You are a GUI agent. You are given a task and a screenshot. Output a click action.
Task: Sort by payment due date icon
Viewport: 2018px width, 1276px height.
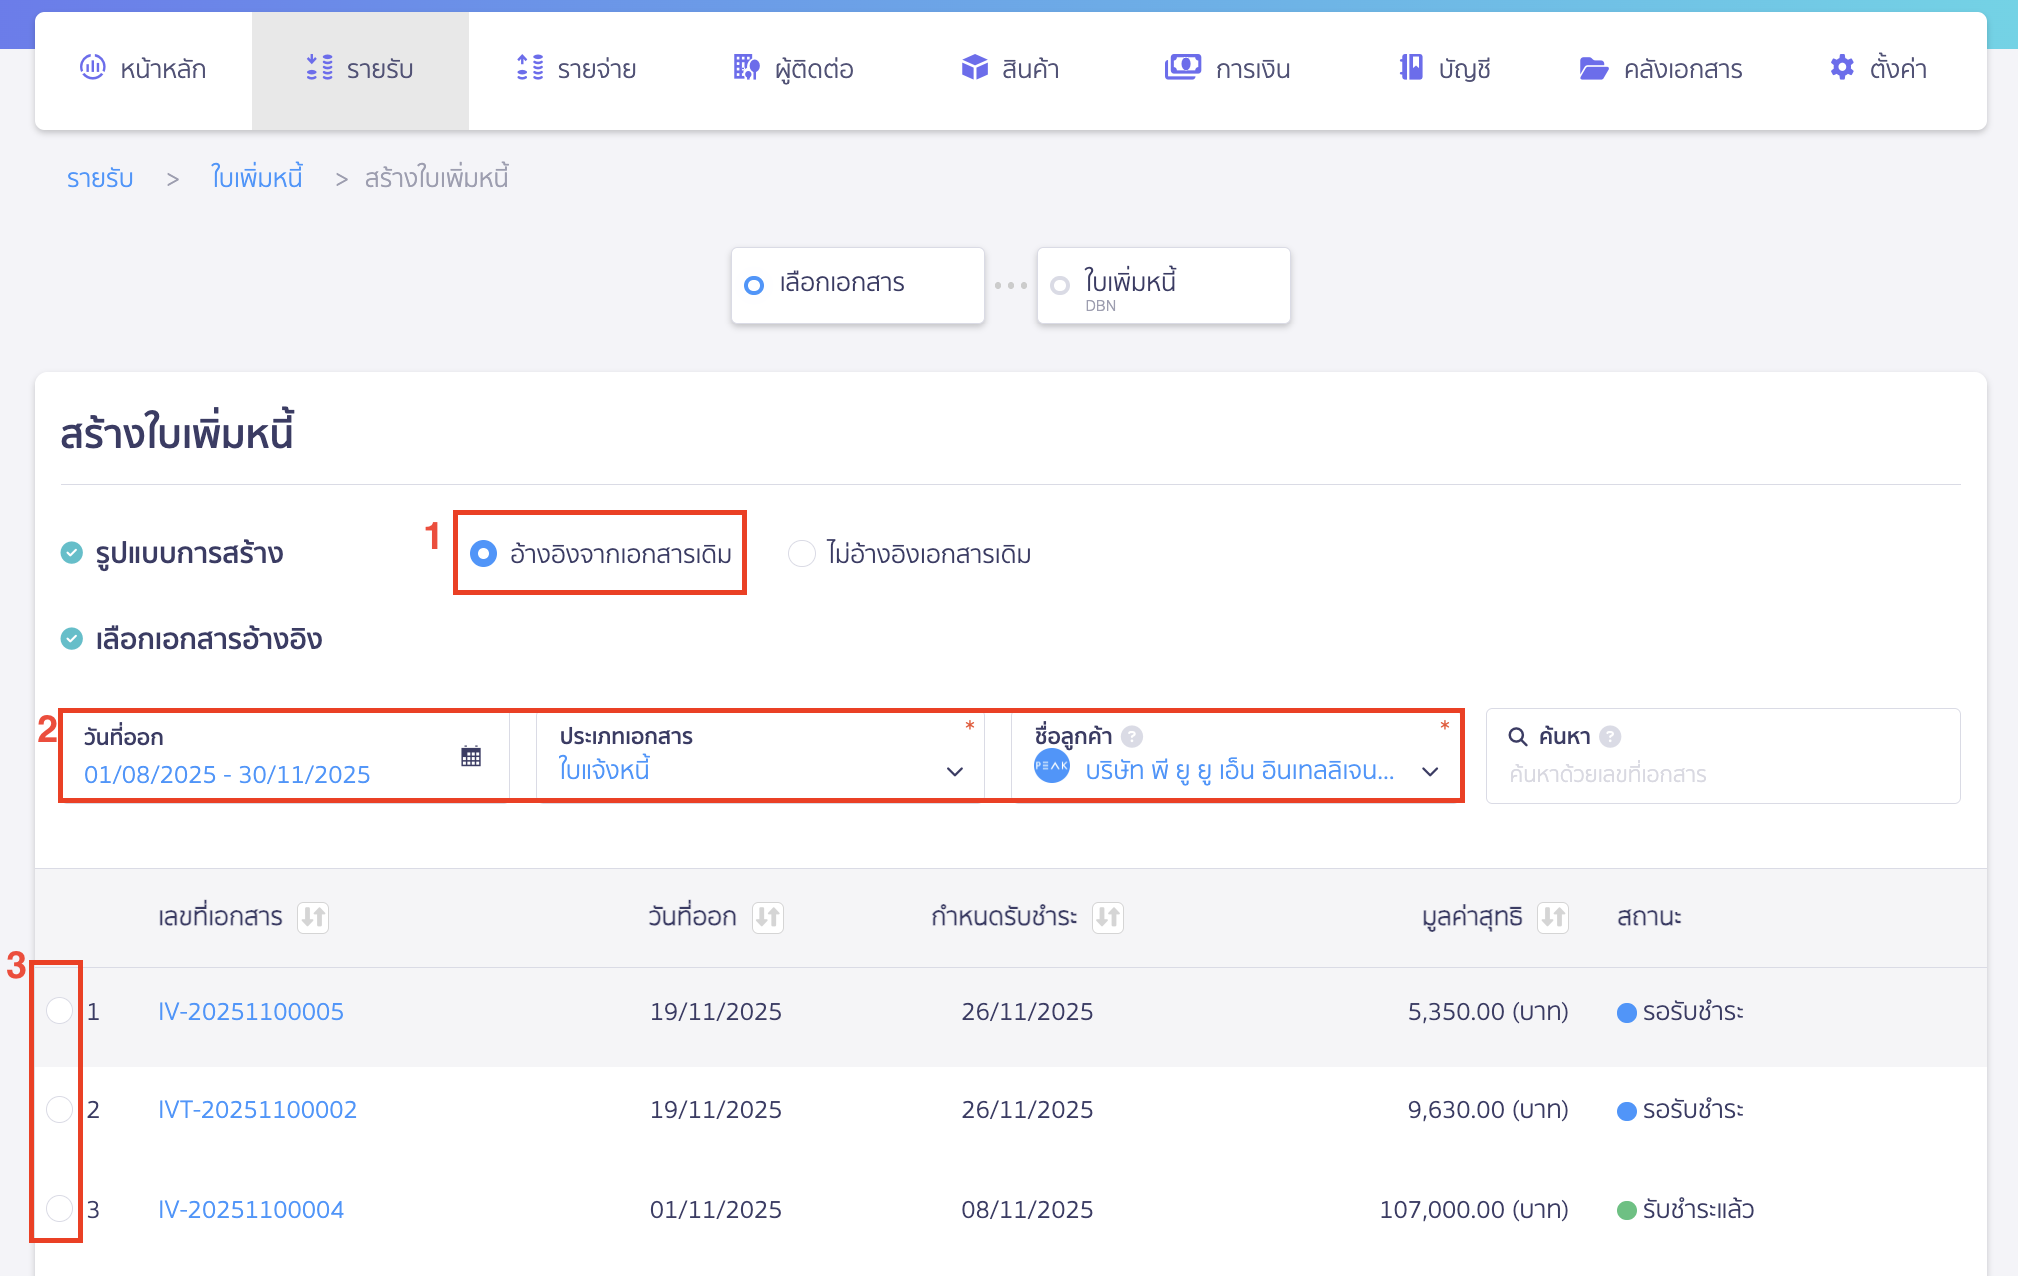1107,917
